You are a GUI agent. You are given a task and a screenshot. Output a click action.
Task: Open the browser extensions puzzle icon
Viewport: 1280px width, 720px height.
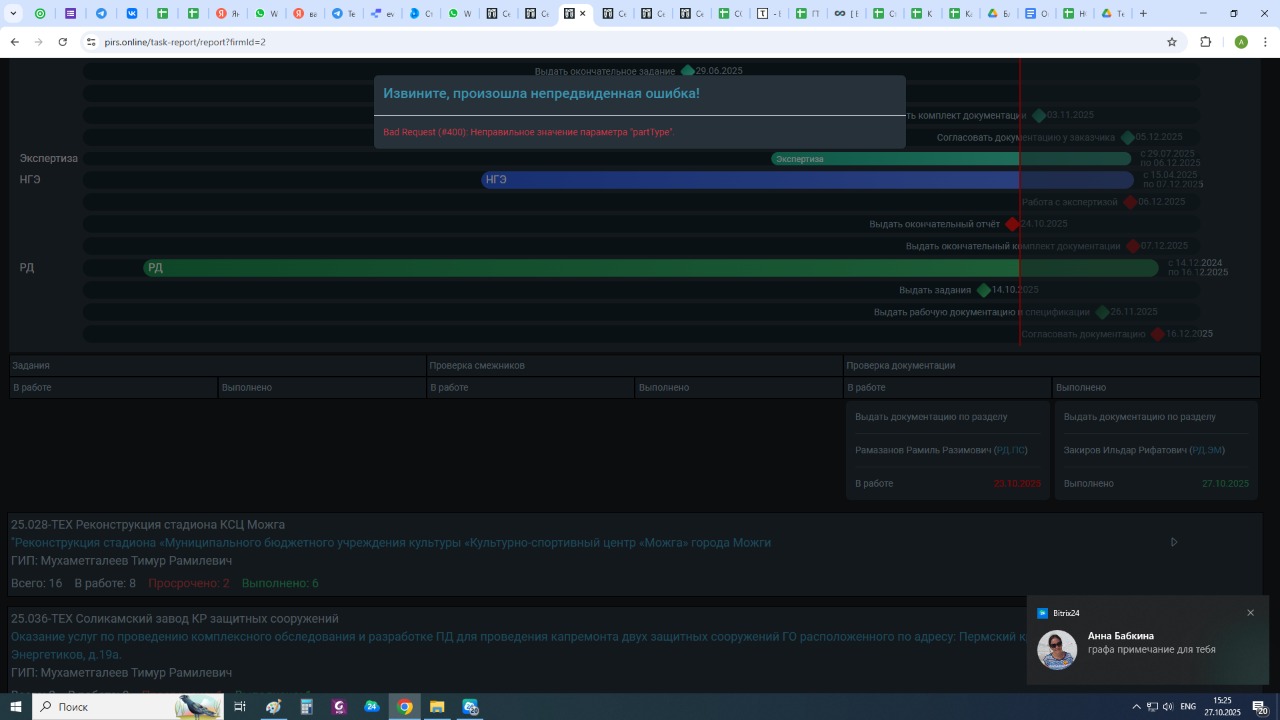[1205, 42]
